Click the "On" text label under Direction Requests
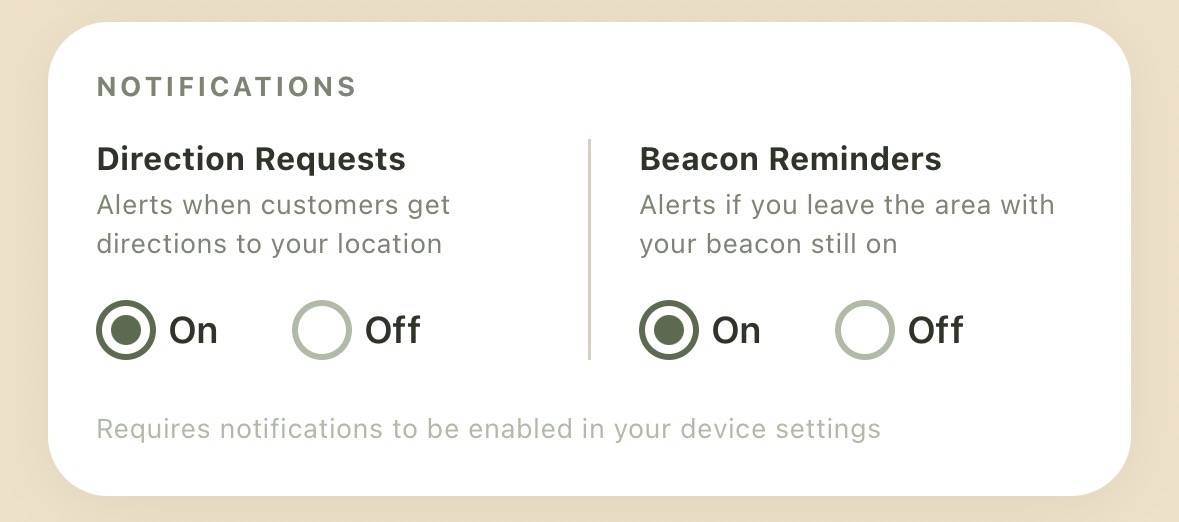This screenshot has height=522, width=1179. 193,330
